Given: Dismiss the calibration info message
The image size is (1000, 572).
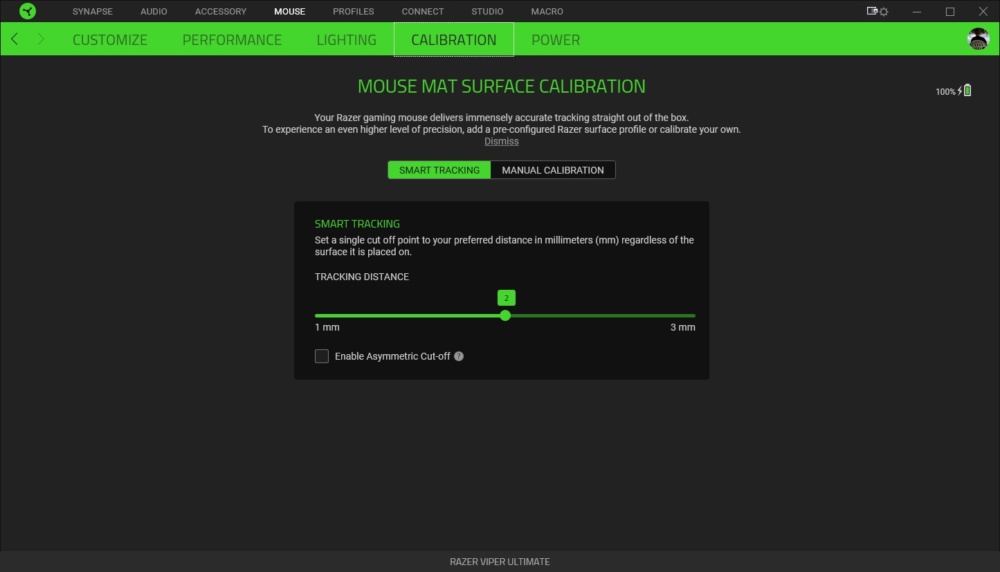Looking at the screenshot, I should [501, 141].
